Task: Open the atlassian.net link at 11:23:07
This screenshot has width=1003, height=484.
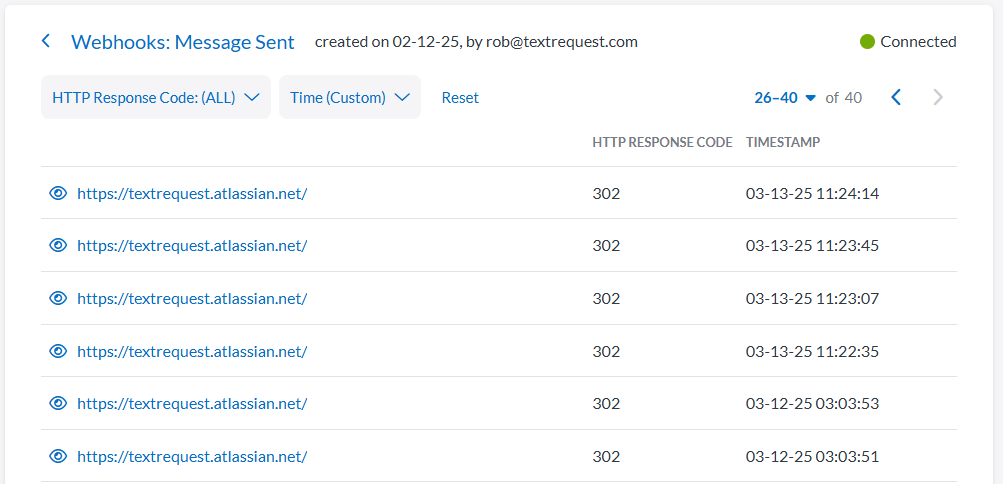Action: [191, 298]
